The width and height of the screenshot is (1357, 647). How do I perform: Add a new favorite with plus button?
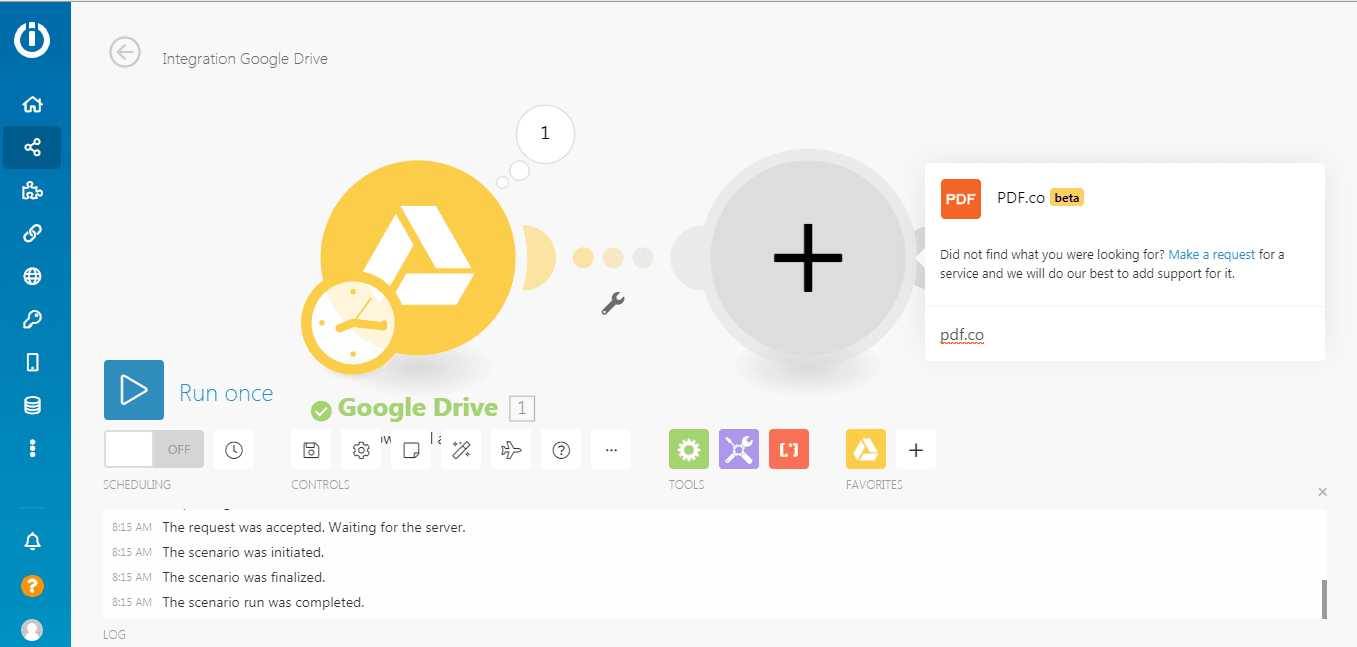click(x=916, y=450)
